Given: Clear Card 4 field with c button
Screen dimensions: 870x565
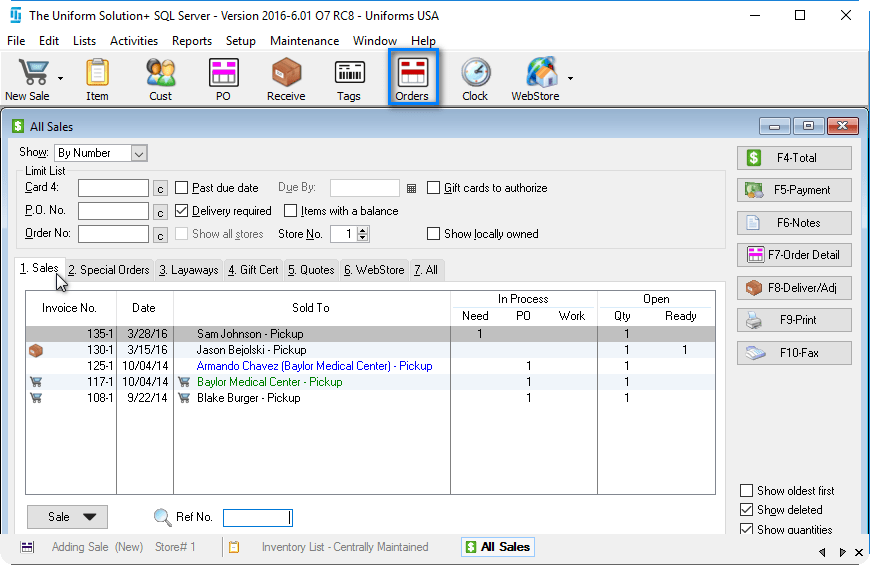Looking at the screenshot, I should [160, 189].
